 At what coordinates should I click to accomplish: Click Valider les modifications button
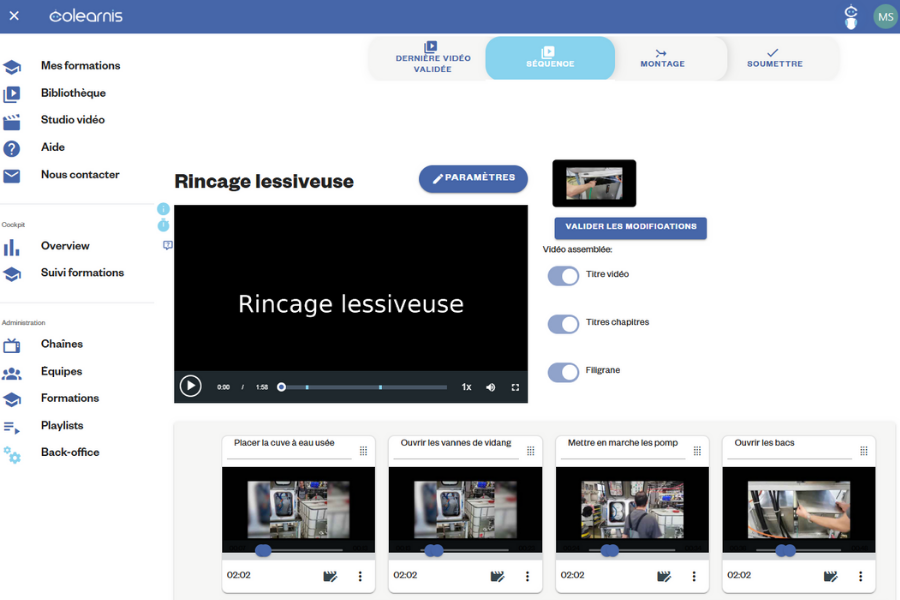click(630, 227)
